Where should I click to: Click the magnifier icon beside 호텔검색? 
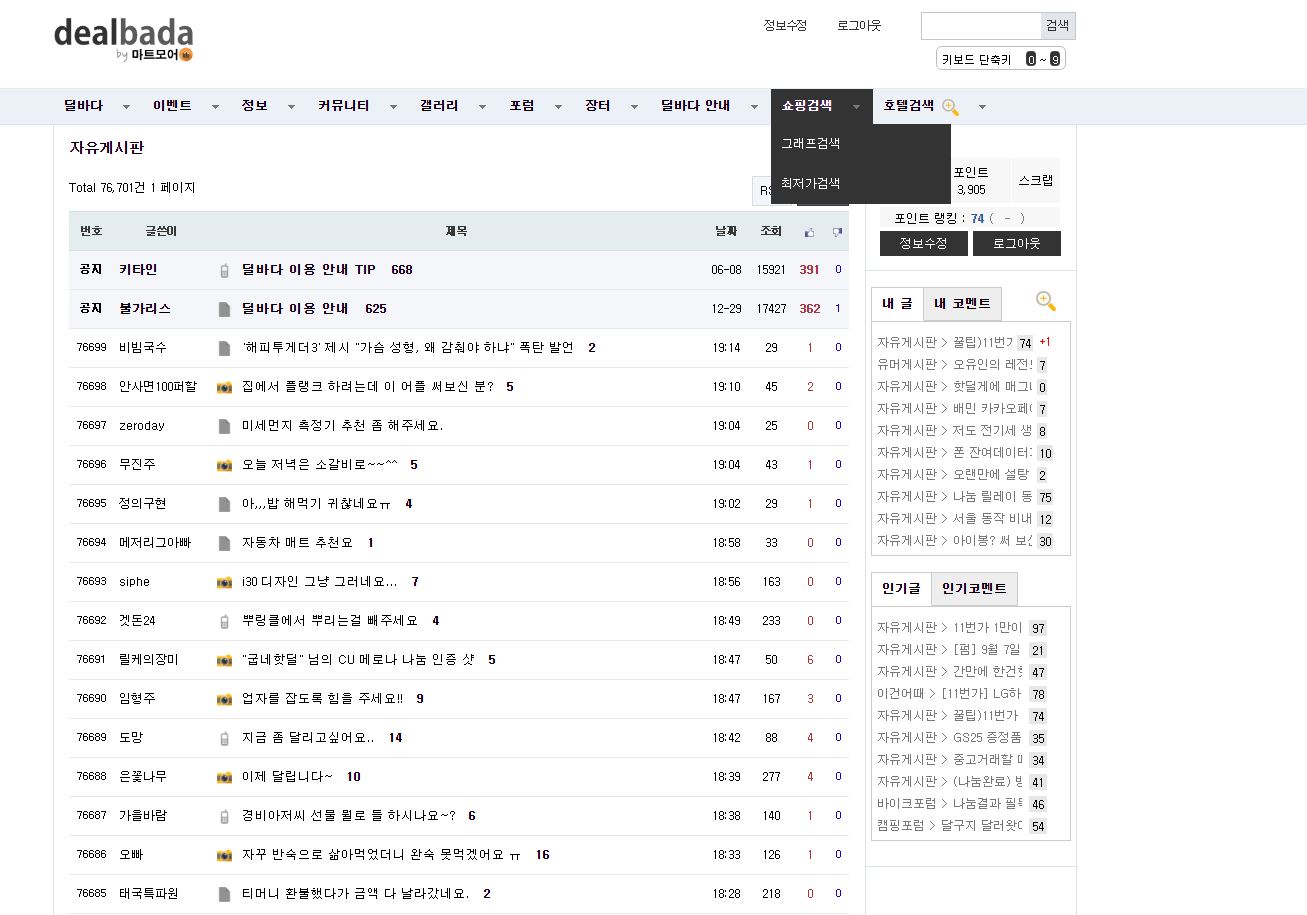[x=950, y=107]
